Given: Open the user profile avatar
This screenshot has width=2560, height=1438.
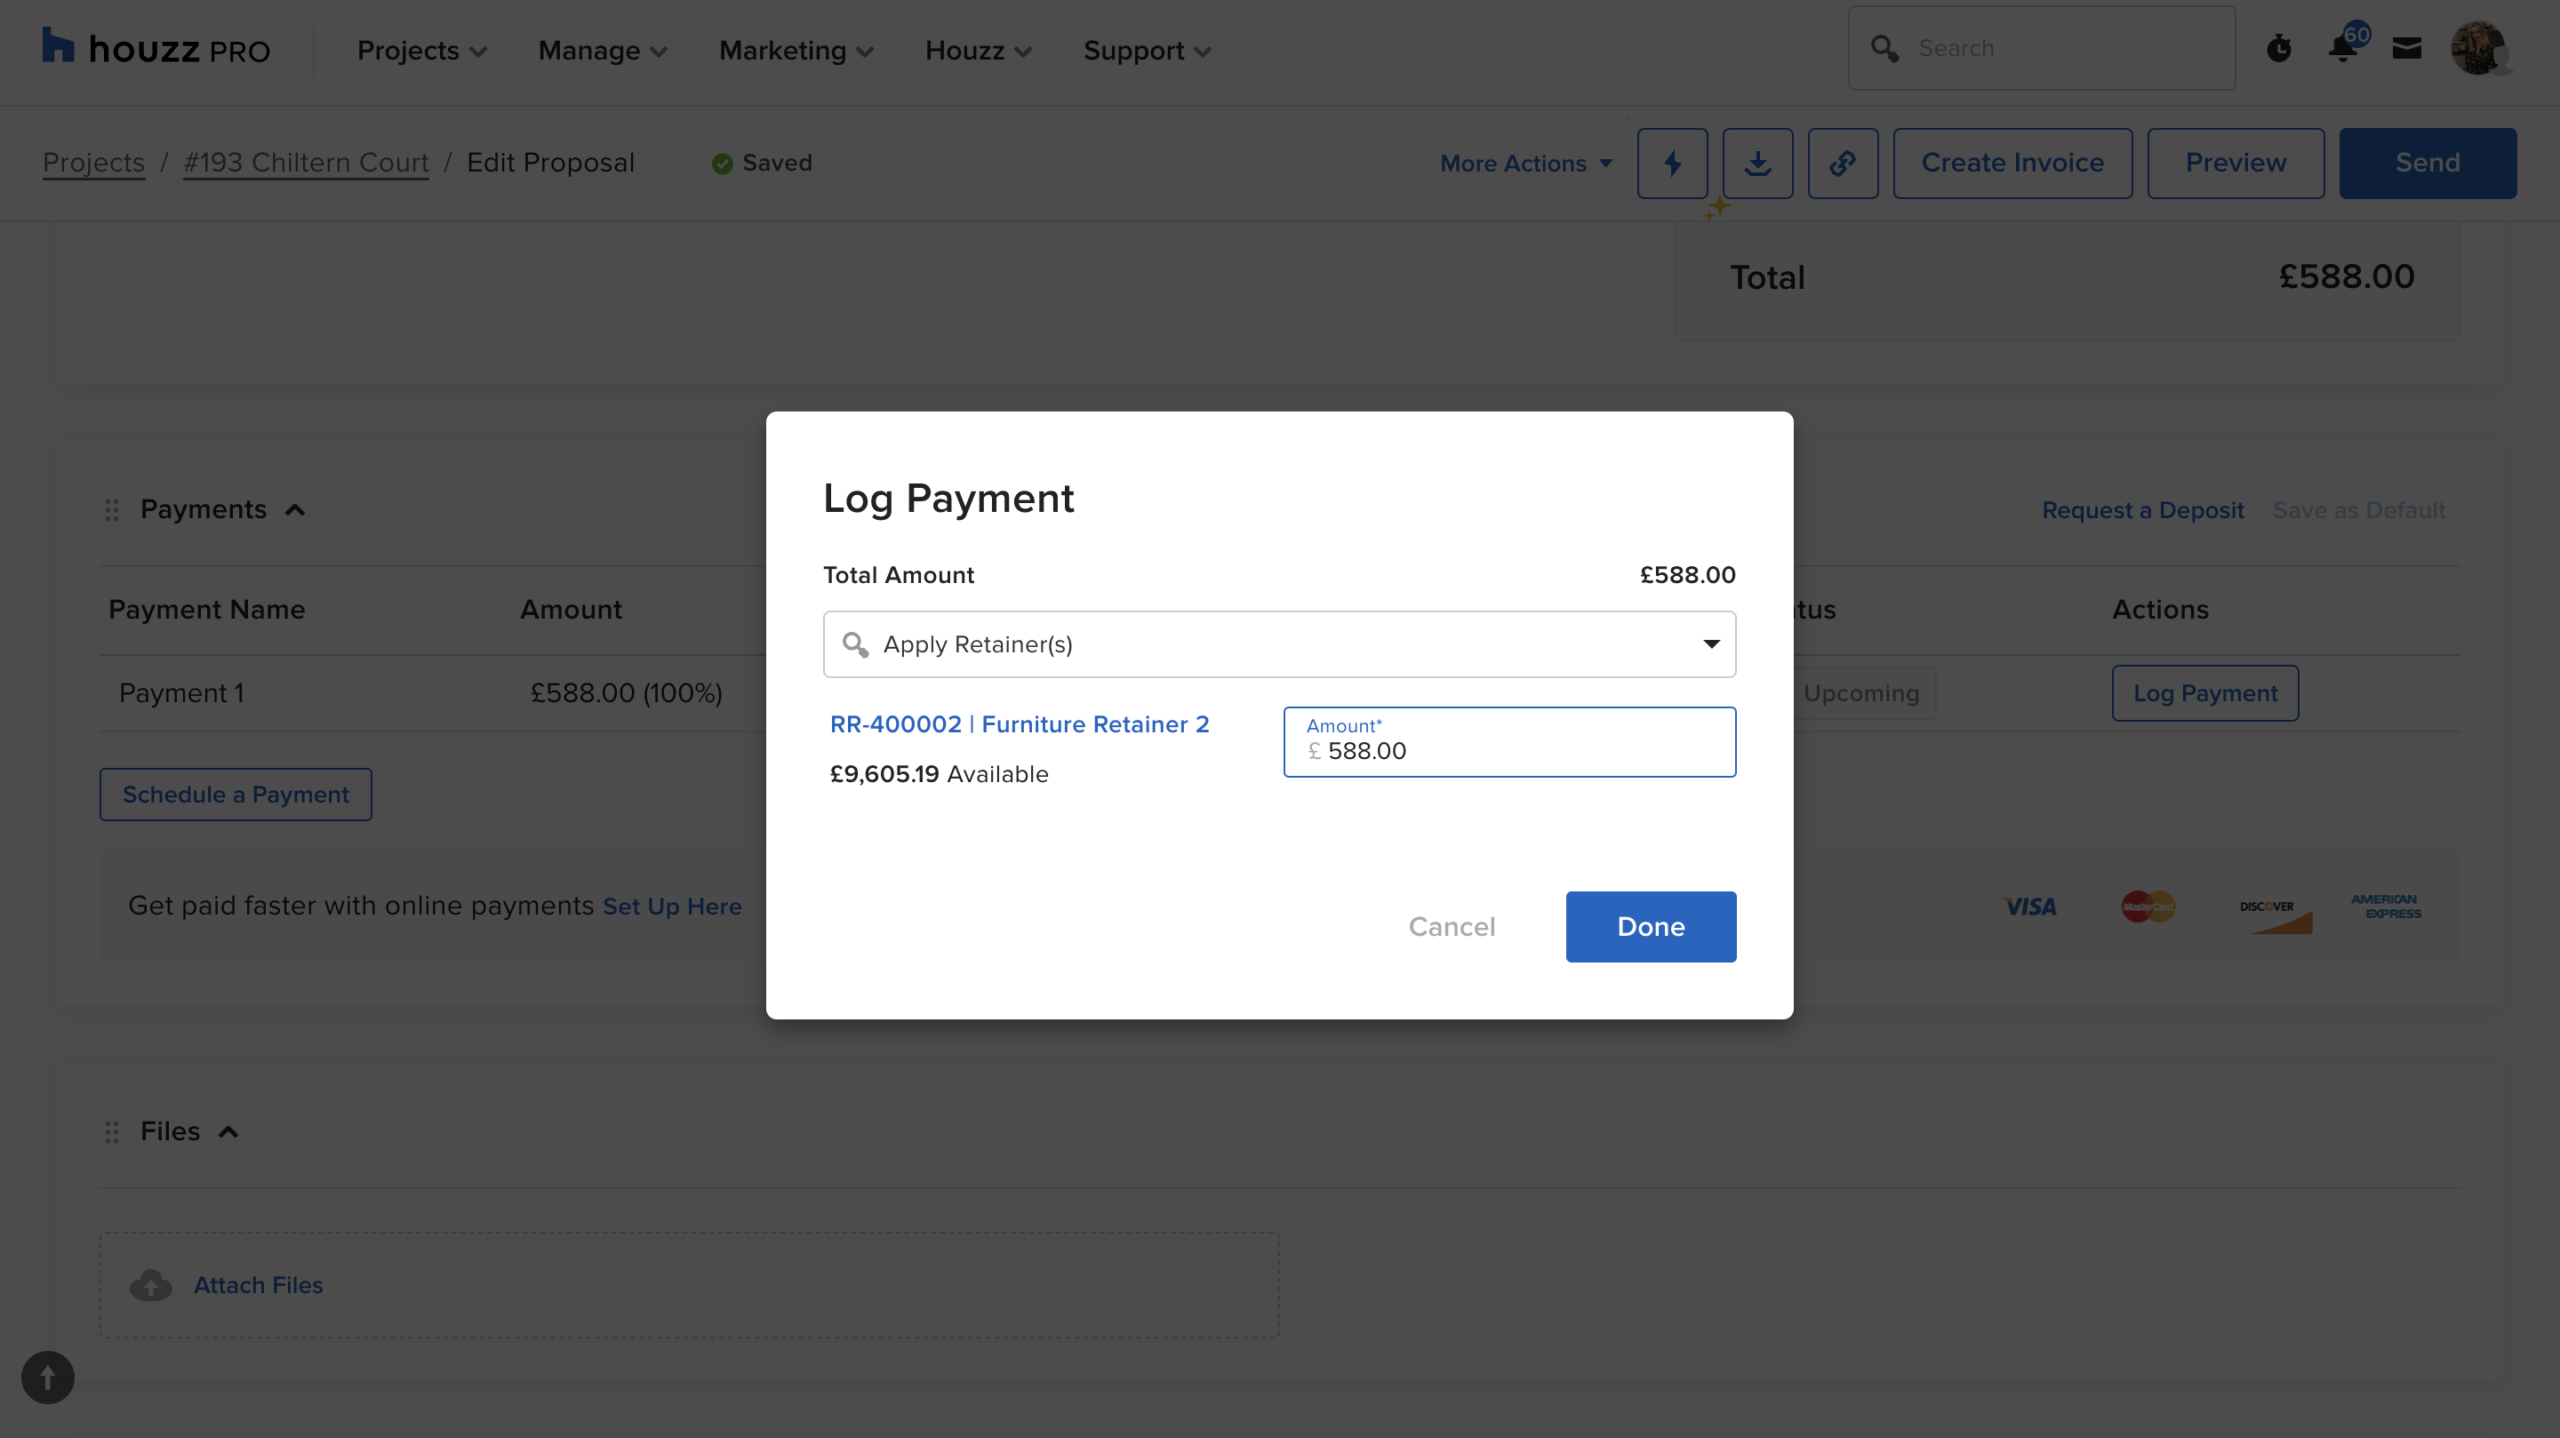Looking at the screenshot, I should (x=2477, y=48).
